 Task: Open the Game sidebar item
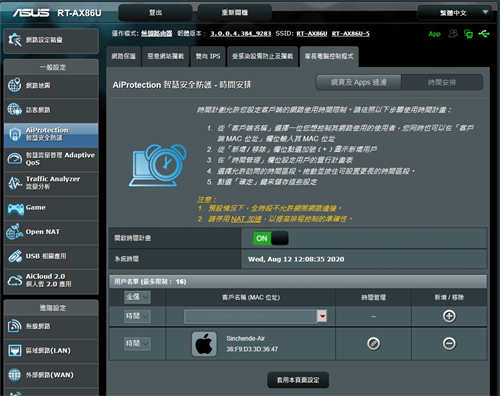51,208
